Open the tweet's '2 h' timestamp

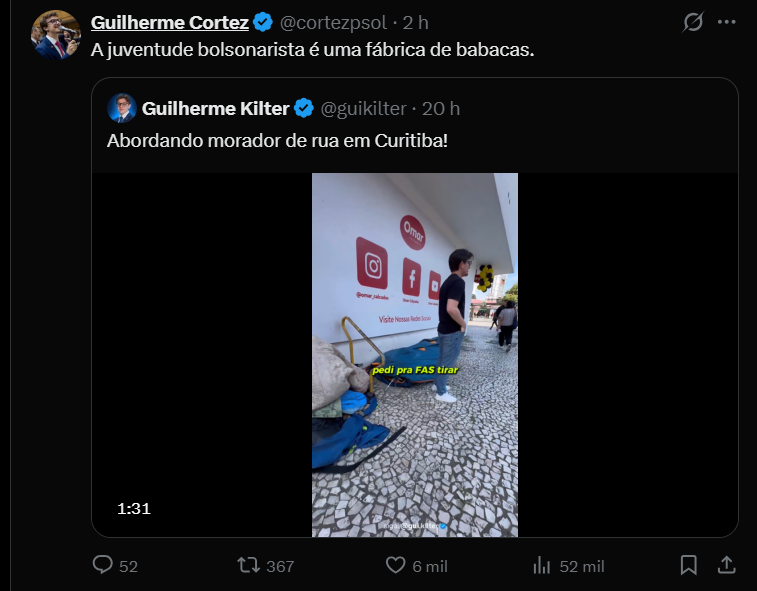[x=416, y=22]
